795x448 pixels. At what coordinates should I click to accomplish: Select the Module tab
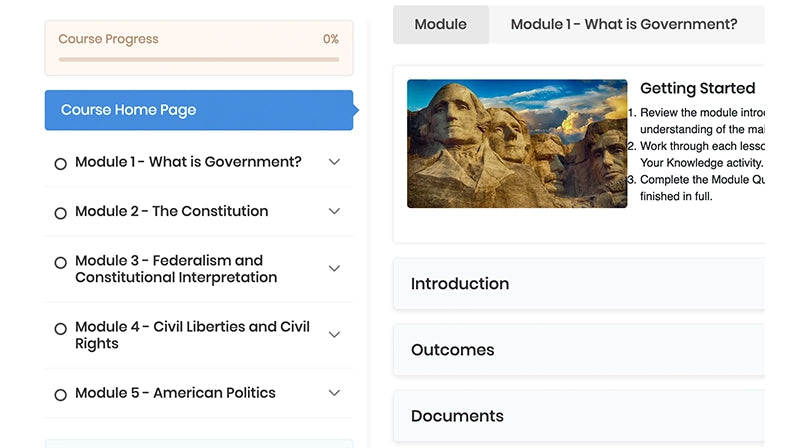[440, 24]
